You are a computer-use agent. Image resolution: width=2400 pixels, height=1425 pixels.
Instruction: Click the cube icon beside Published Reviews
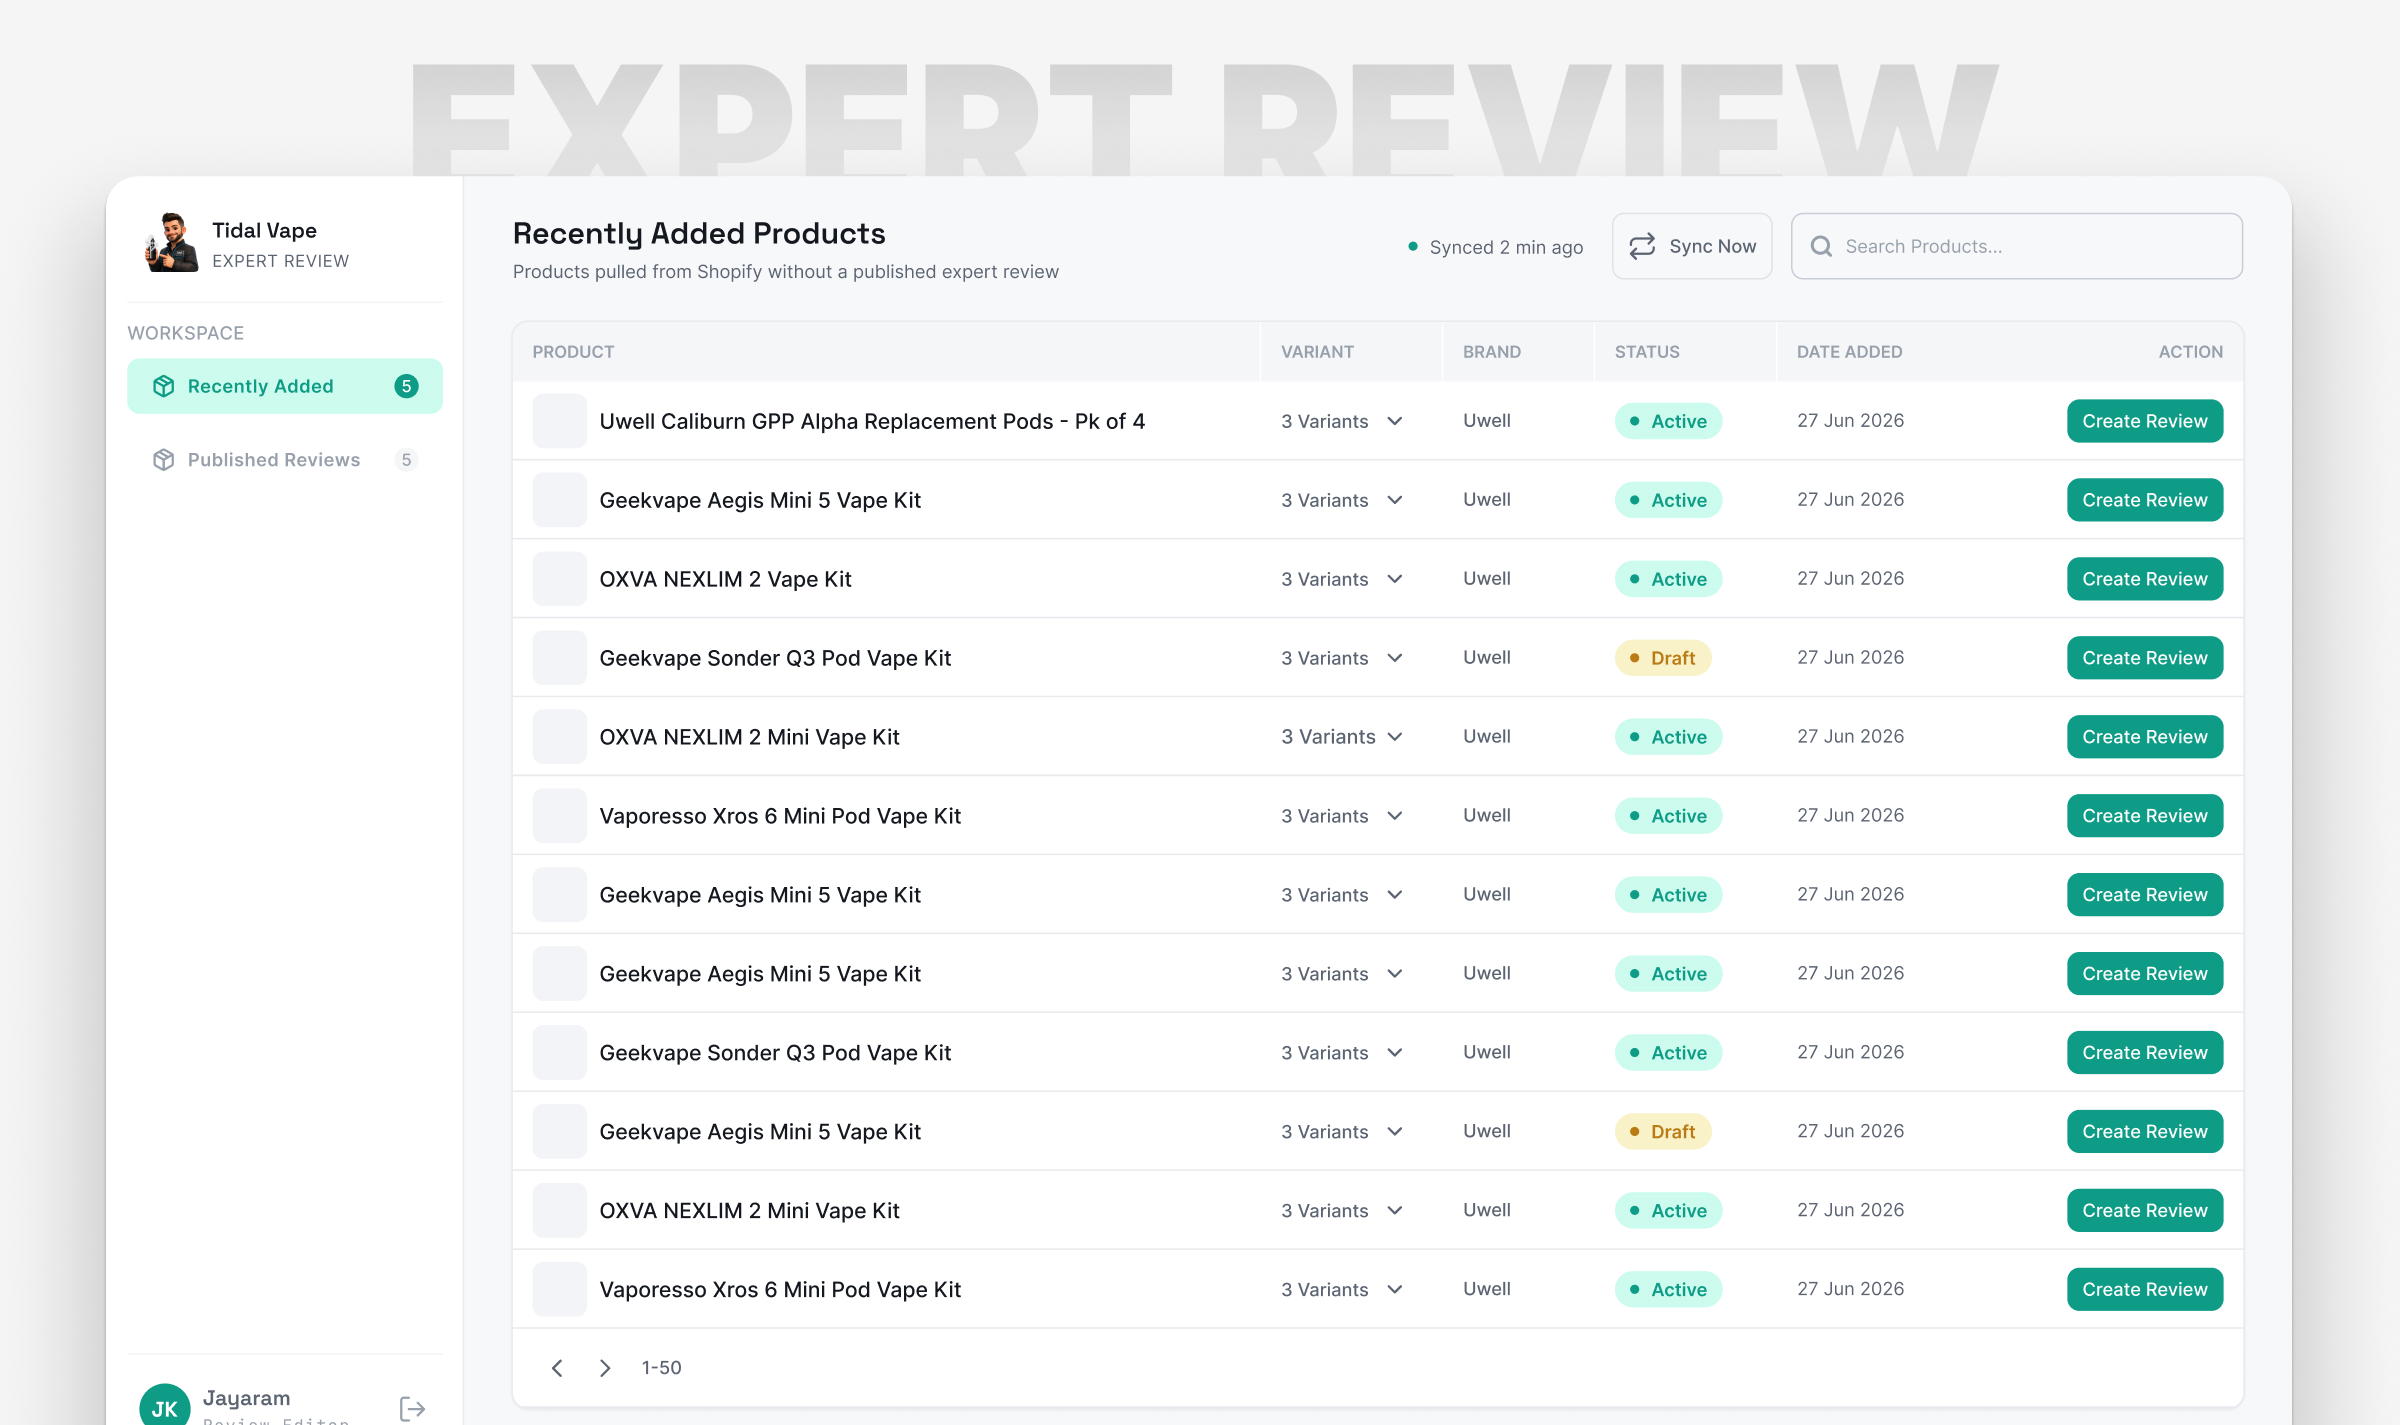click(x=163, y=459)
